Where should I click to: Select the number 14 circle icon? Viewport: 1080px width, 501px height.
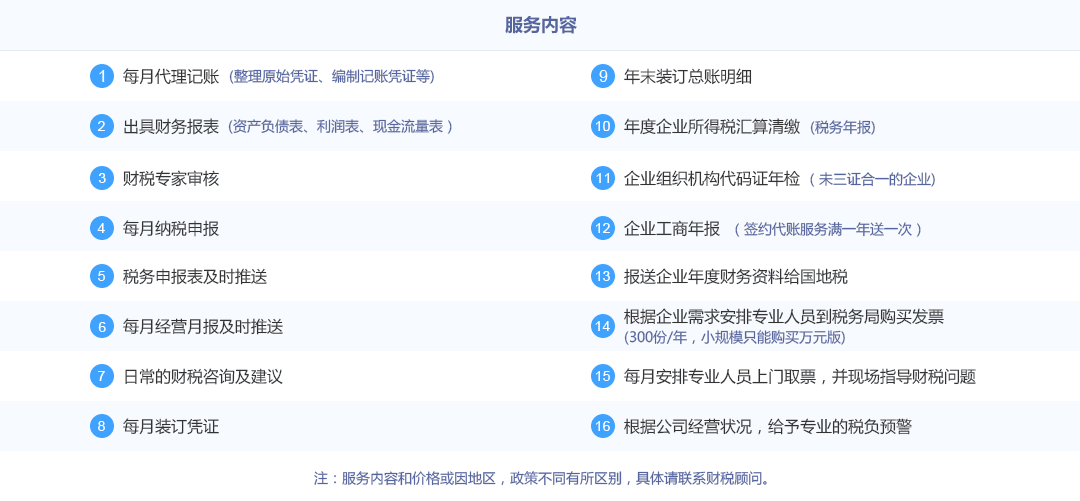point(602,326)
